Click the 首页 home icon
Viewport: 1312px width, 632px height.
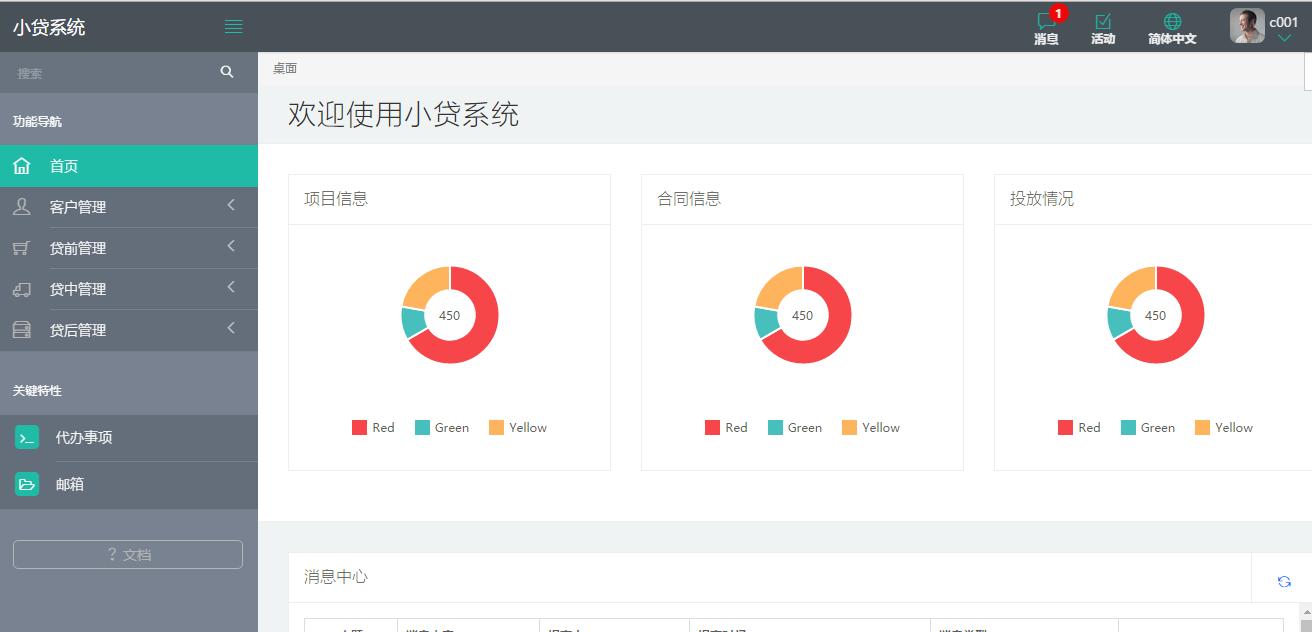pyautogui.click(x=22, y=166)
